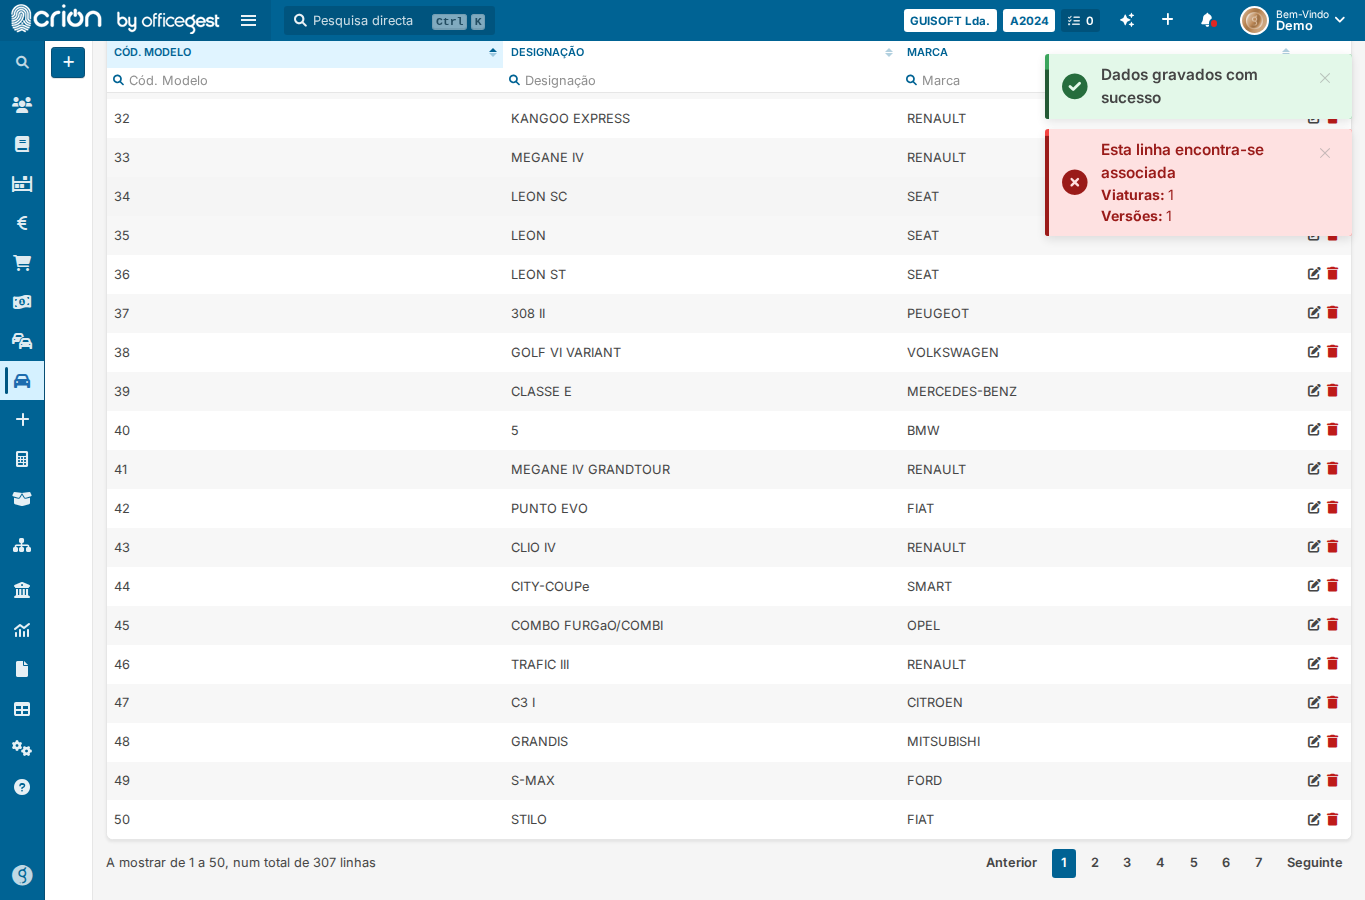
Task: Click the plus icon in top bar
Action: (1167, 20)
